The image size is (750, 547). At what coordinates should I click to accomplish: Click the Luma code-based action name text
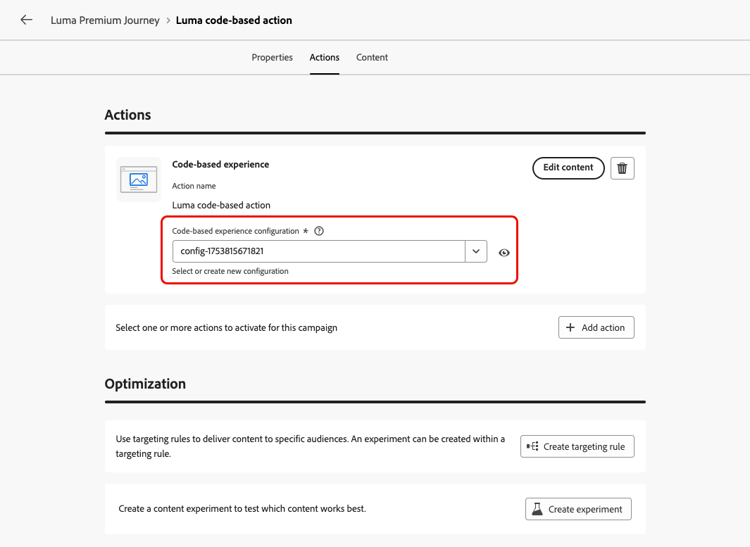tap(221, 205)
